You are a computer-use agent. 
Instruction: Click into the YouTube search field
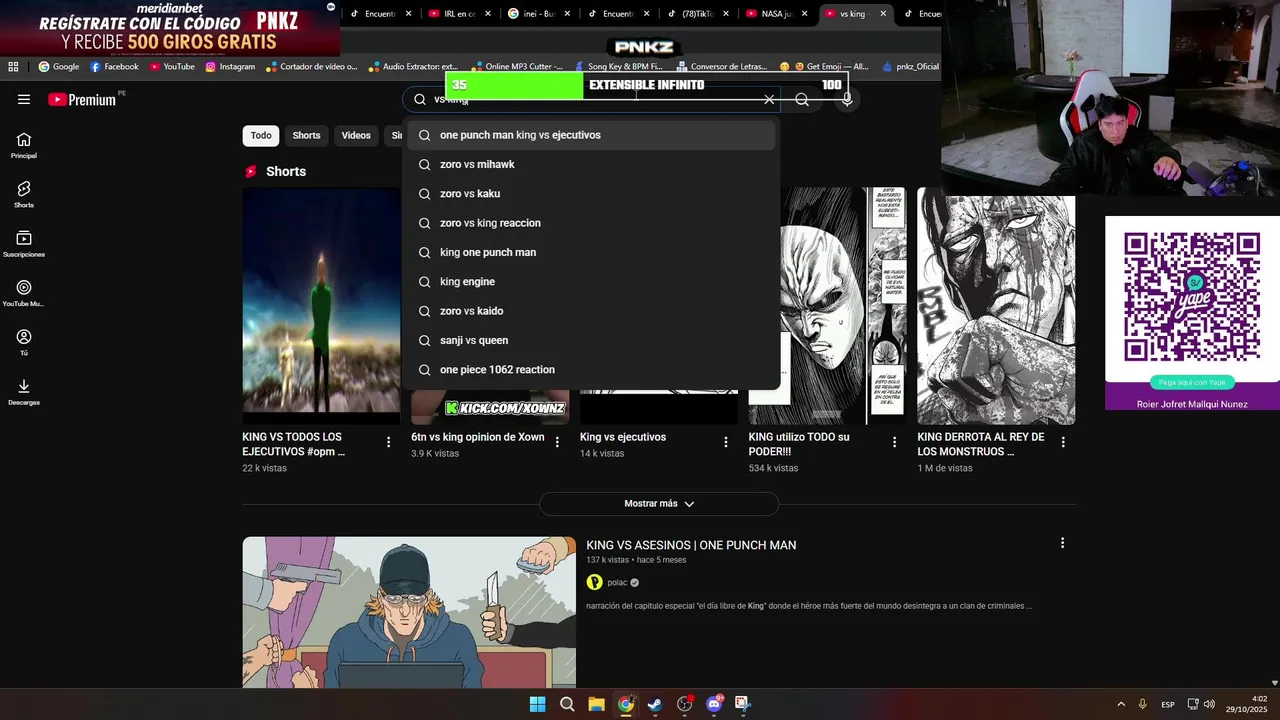tap(590, 99)
